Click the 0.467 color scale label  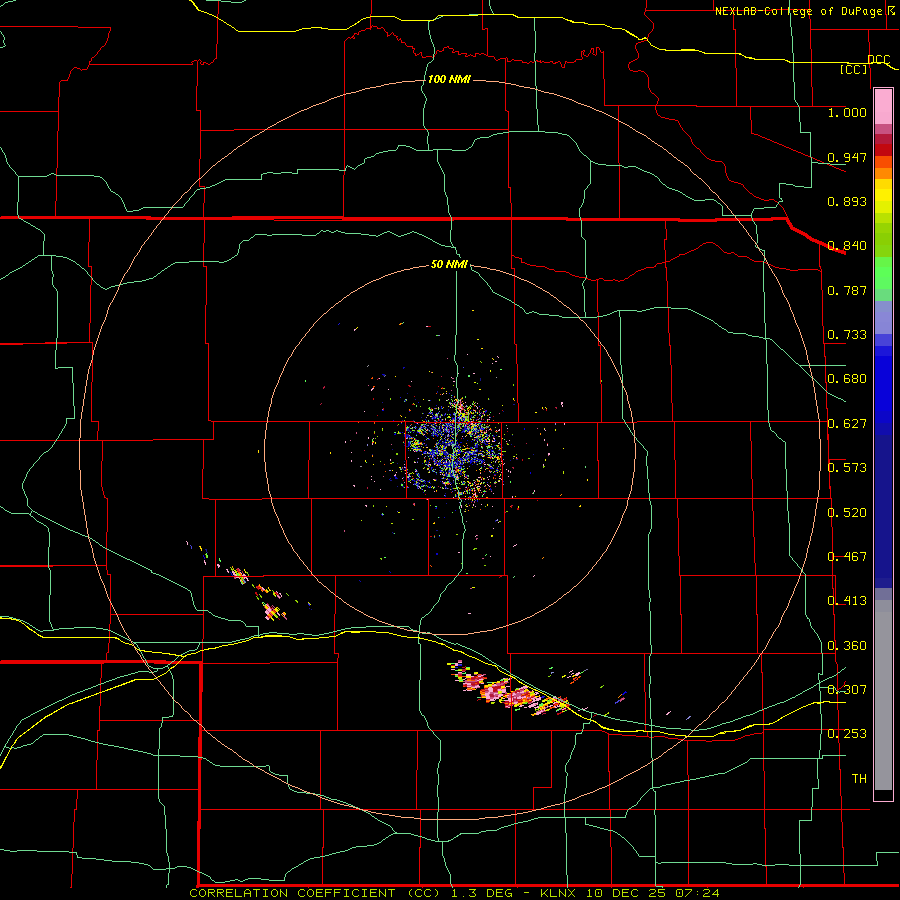tap(847, 556)
